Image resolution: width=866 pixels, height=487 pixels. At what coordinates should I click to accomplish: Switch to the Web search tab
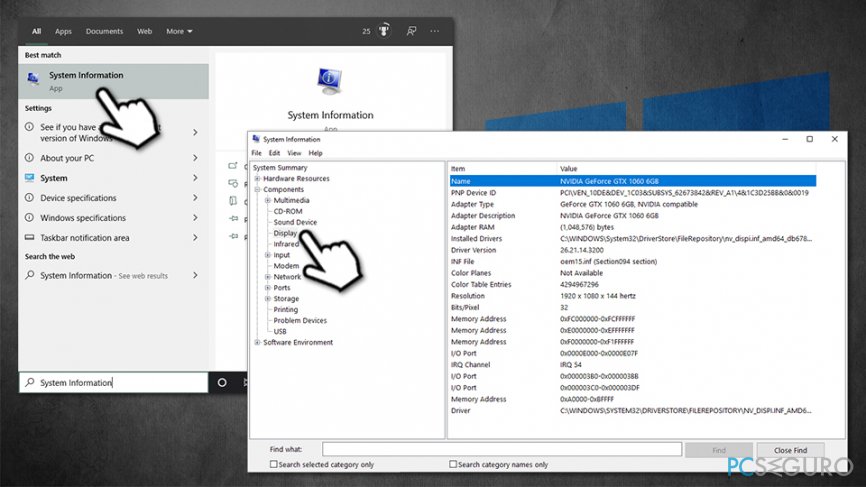(145, 31)
